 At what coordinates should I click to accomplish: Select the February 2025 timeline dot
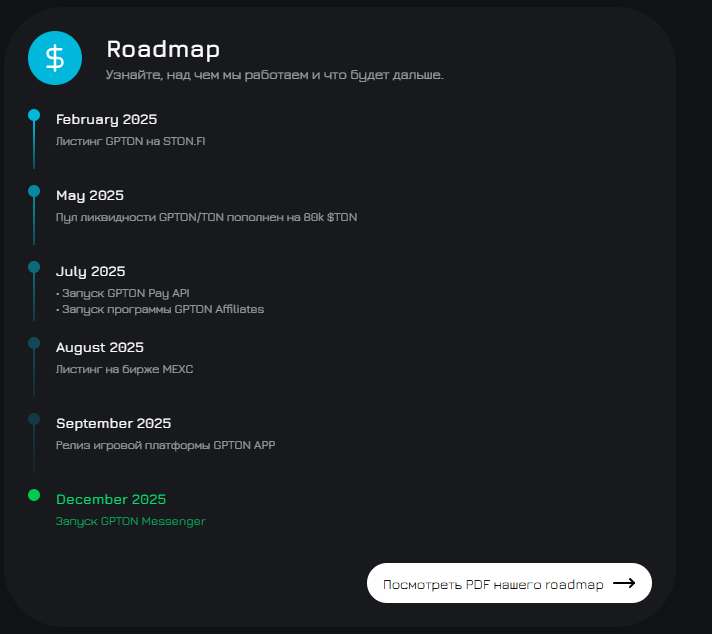[34, 115]
